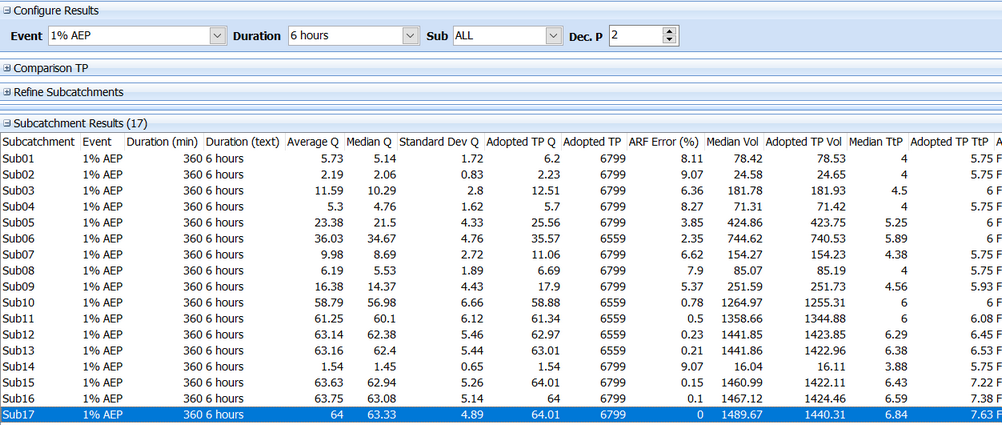Decrease decimal places with down arrow
Image resolution: width=1002 pixels, height=425 pixels.
click(669, 40)
